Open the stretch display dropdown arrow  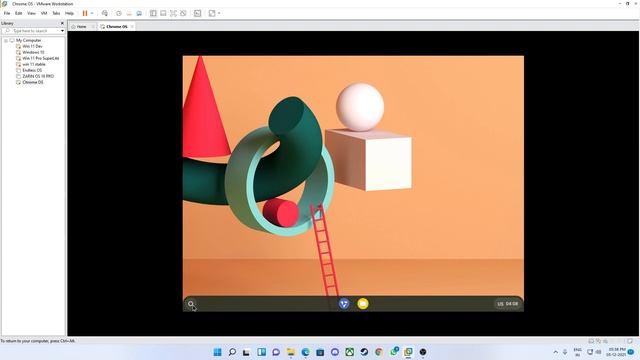click(x=219, y=13)
